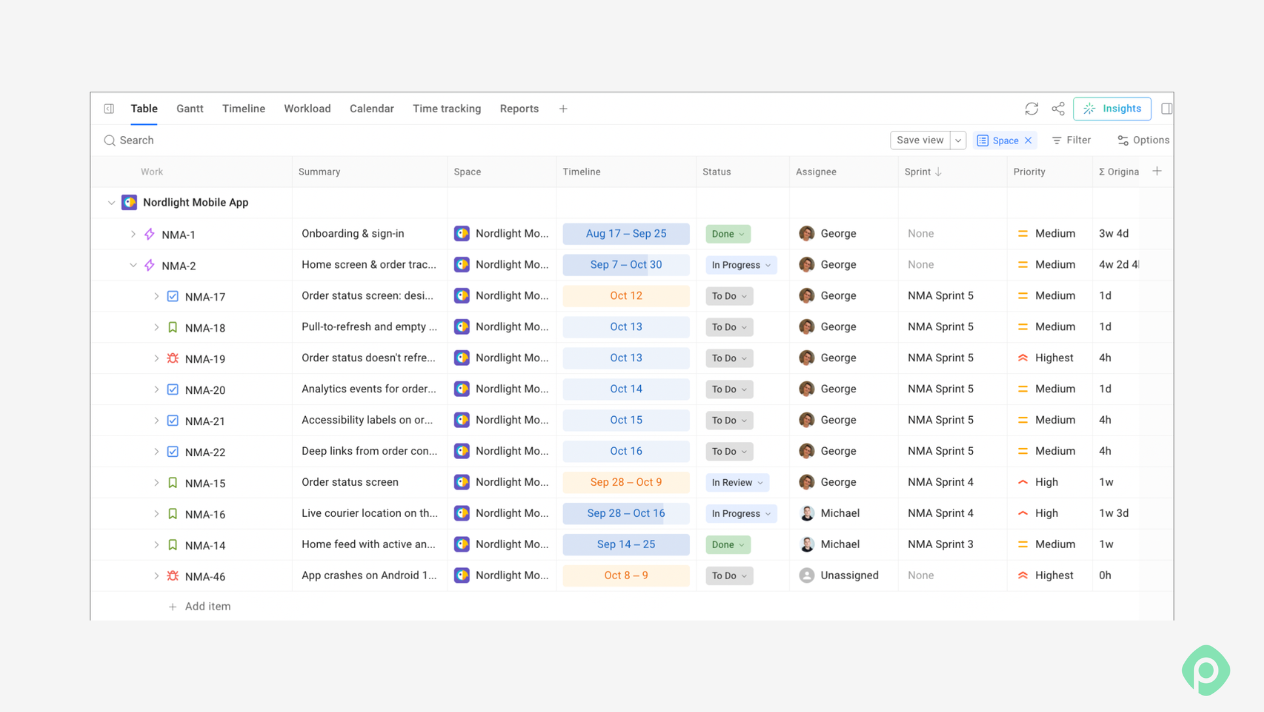
Task: Toggle the left sidebar panel icon
Action: 109,109
